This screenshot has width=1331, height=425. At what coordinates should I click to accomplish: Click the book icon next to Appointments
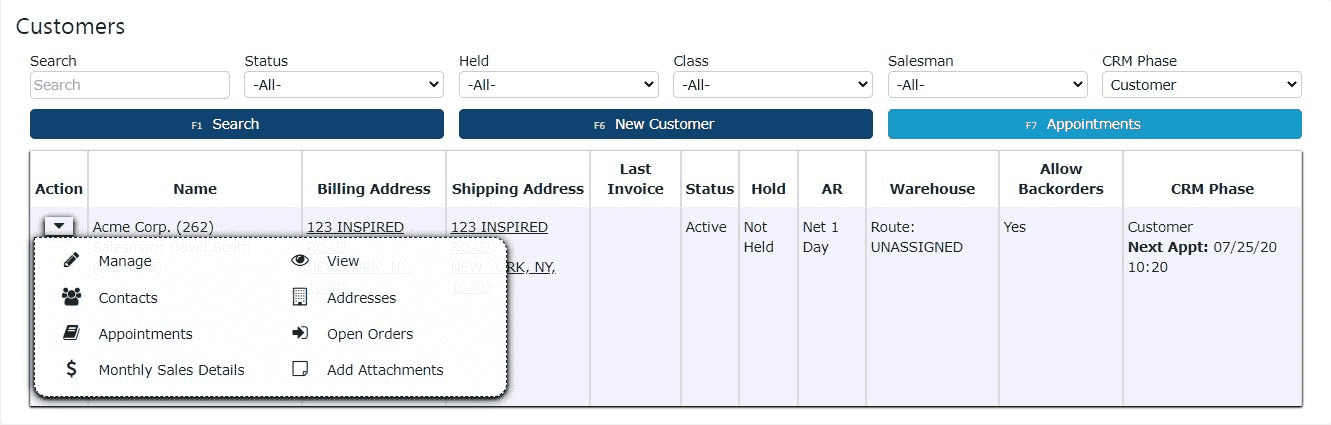click(x=71, y=334)
